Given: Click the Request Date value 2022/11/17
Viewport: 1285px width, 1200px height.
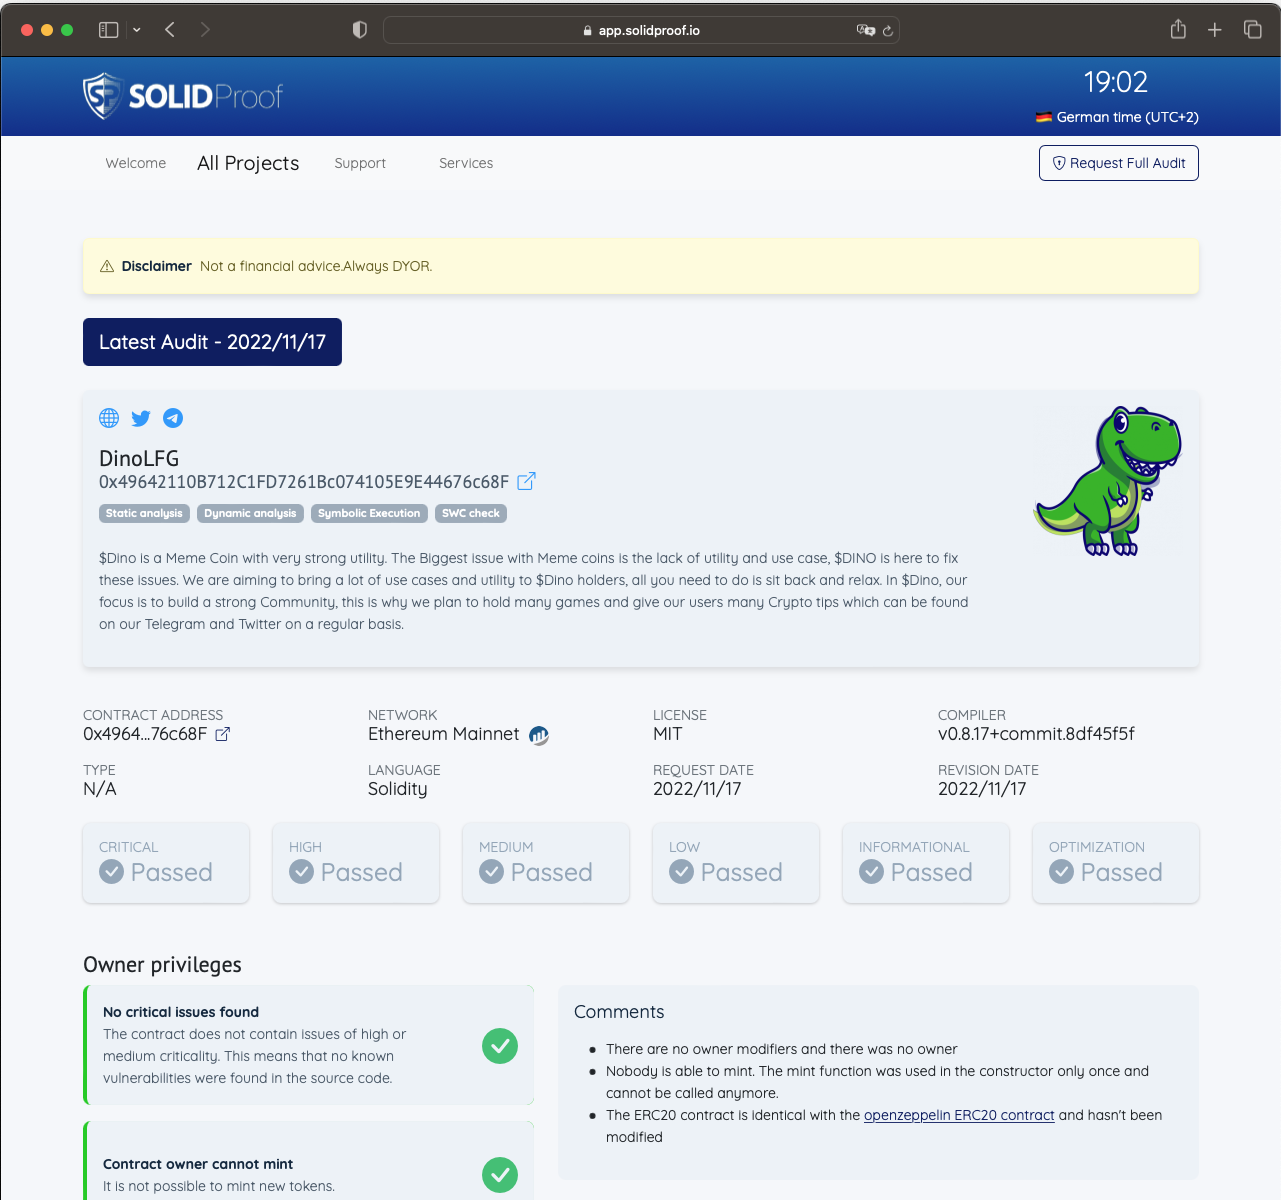Looking at the screenshot, I should [x=697, y=789].
